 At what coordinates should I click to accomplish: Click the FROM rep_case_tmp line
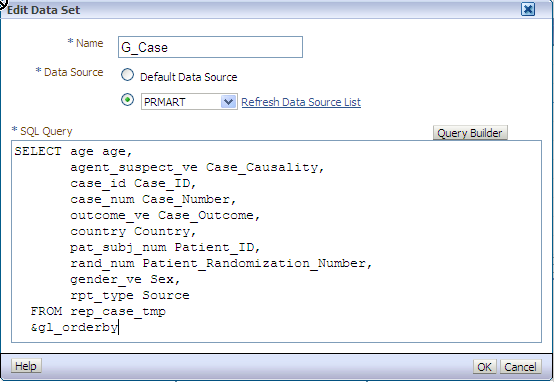(x=98, y=311)
